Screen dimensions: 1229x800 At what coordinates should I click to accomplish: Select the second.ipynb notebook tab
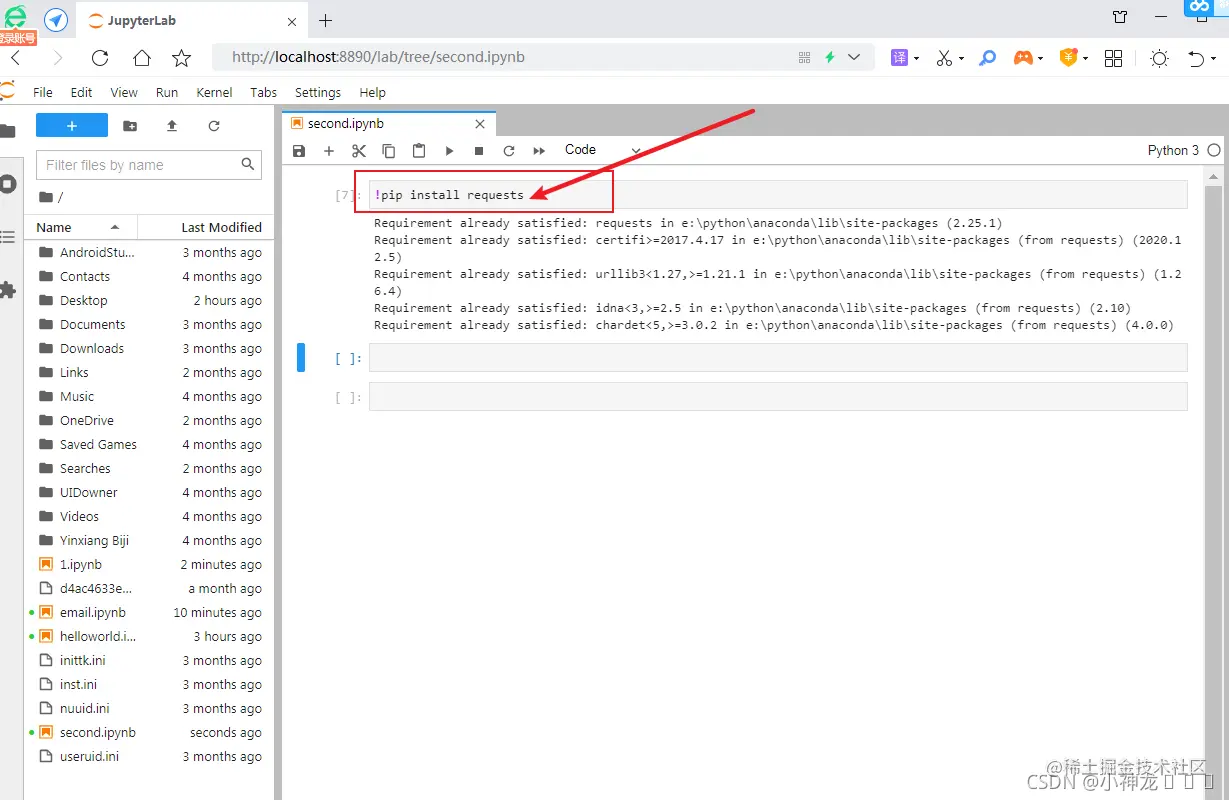pyautogui.click(x=388, y=124)
